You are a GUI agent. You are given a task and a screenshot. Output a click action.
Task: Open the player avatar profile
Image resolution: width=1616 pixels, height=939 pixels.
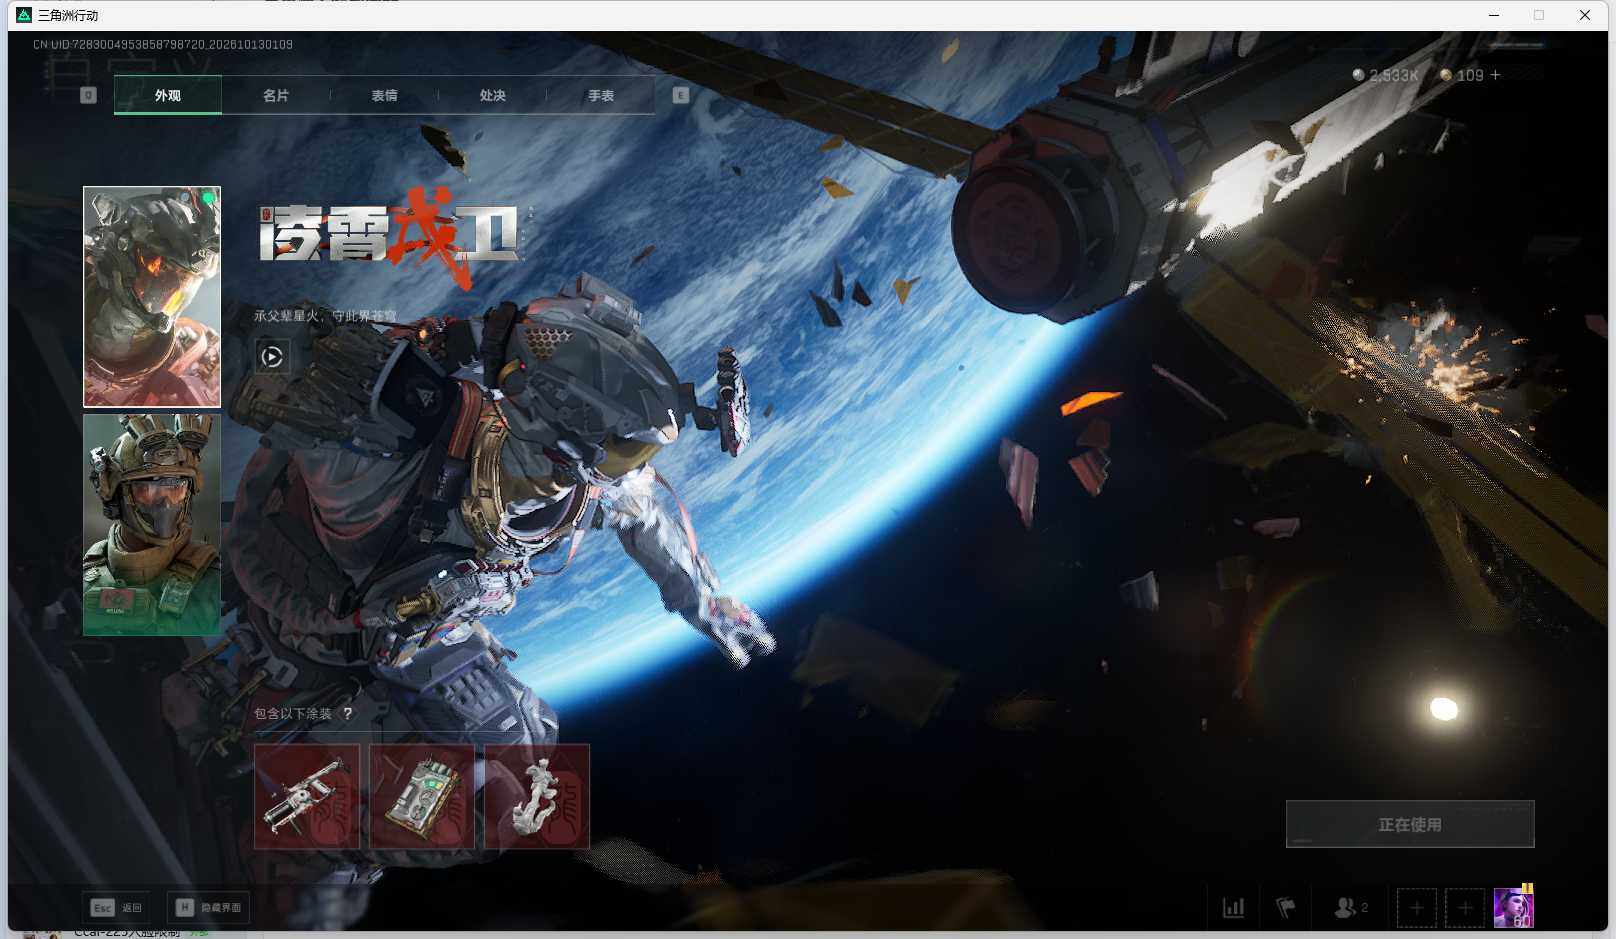click(1514, 908)
